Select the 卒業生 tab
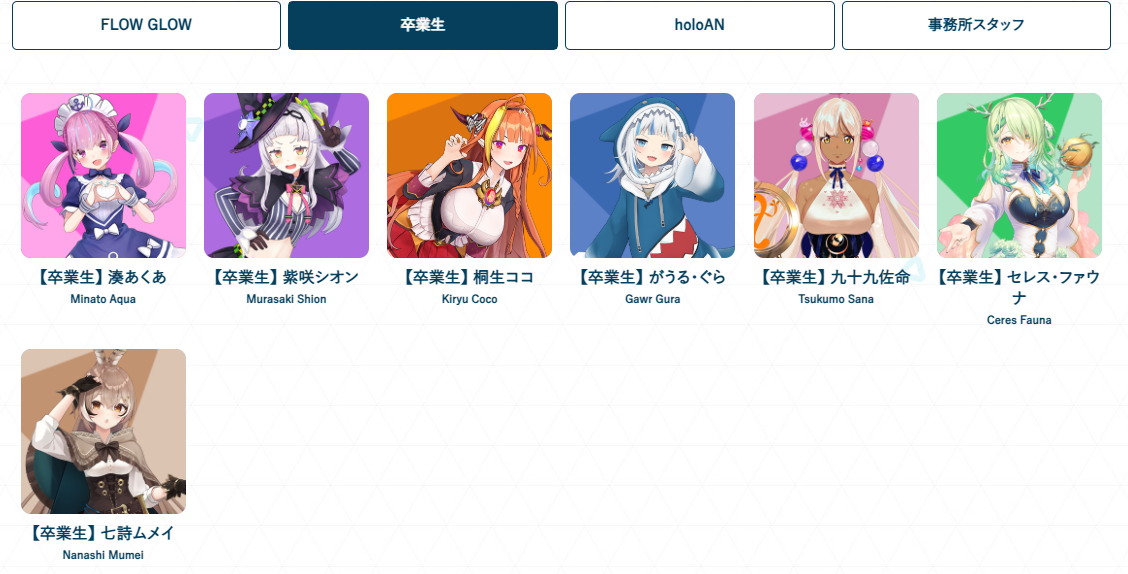 423,25
